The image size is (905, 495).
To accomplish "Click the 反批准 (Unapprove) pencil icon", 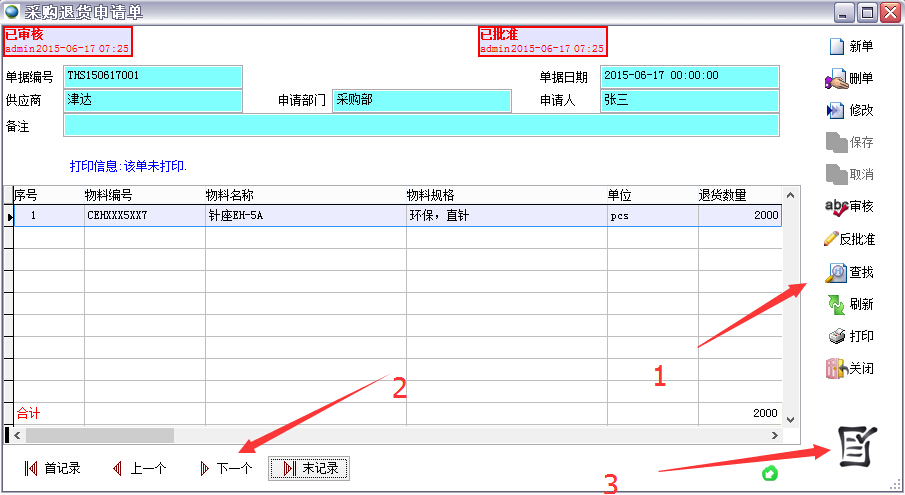I will click(x=831, y=239).
